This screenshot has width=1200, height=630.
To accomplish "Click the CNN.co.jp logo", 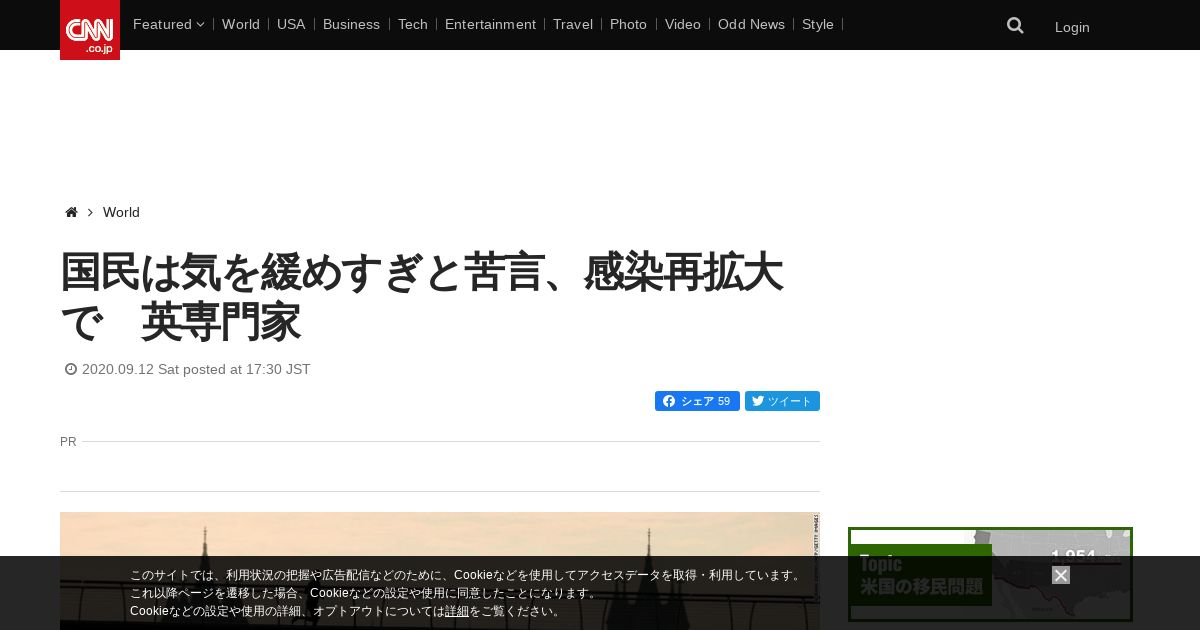I will (x=90, y=30).
